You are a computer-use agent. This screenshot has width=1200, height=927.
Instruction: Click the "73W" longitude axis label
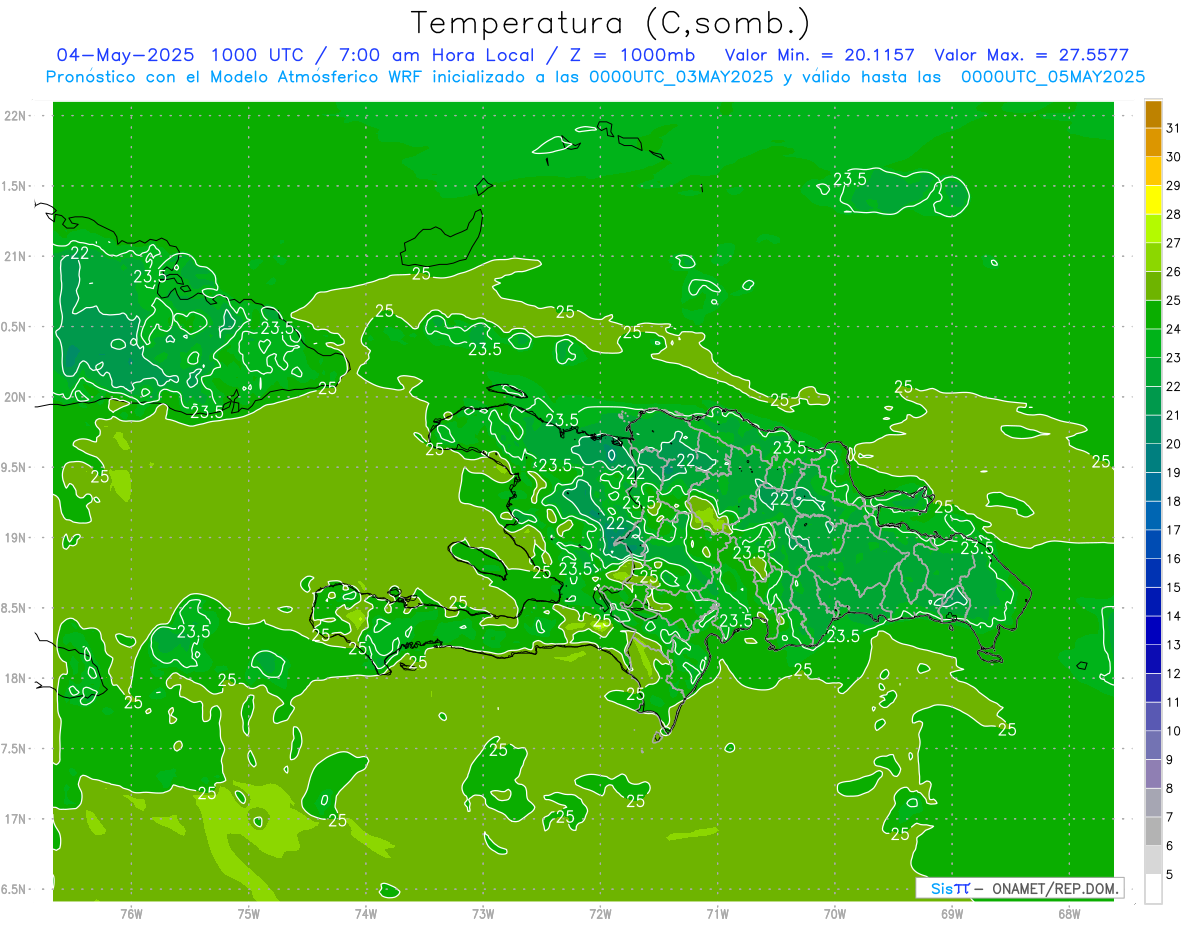483,913
